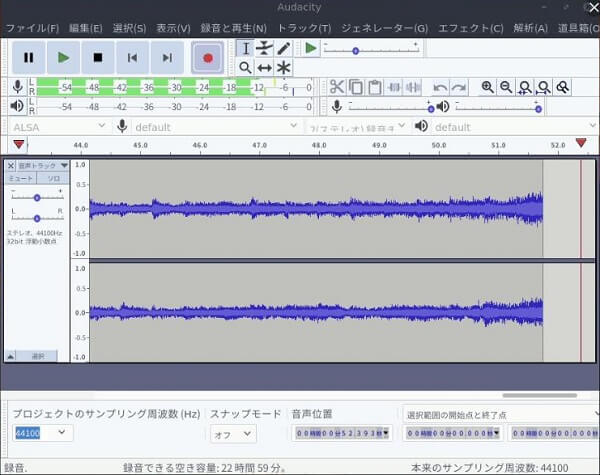Adjust the playback speed slider
The width and height of the screenshot is (600, 475).
click(x=371, y=50)
